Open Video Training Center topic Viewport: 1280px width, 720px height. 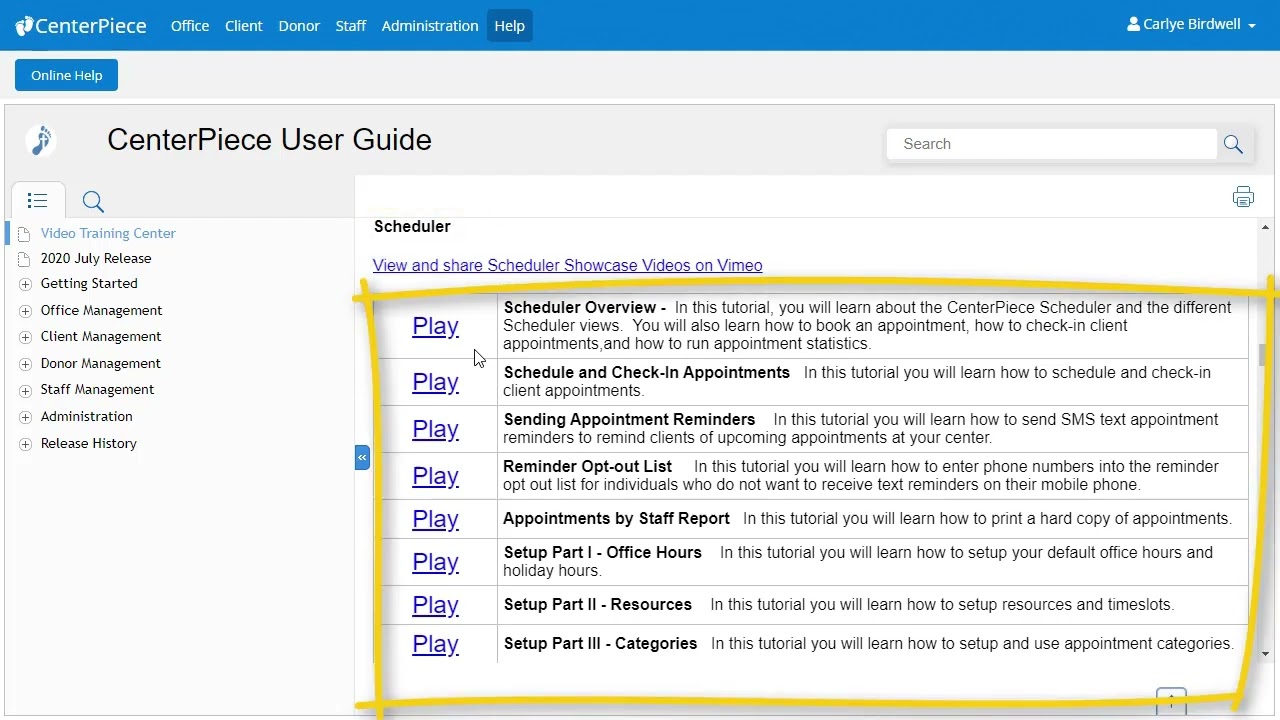tap(108, 233)
